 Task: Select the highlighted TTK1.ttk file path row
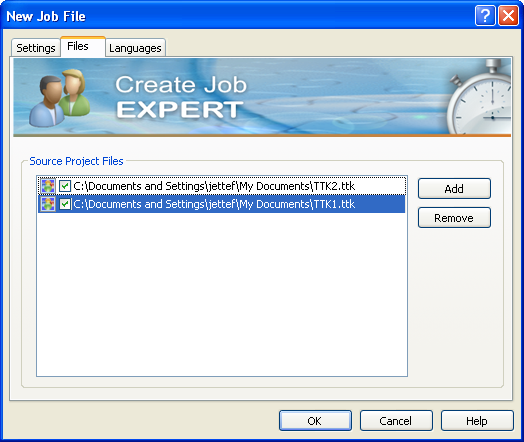click(222, 204)
